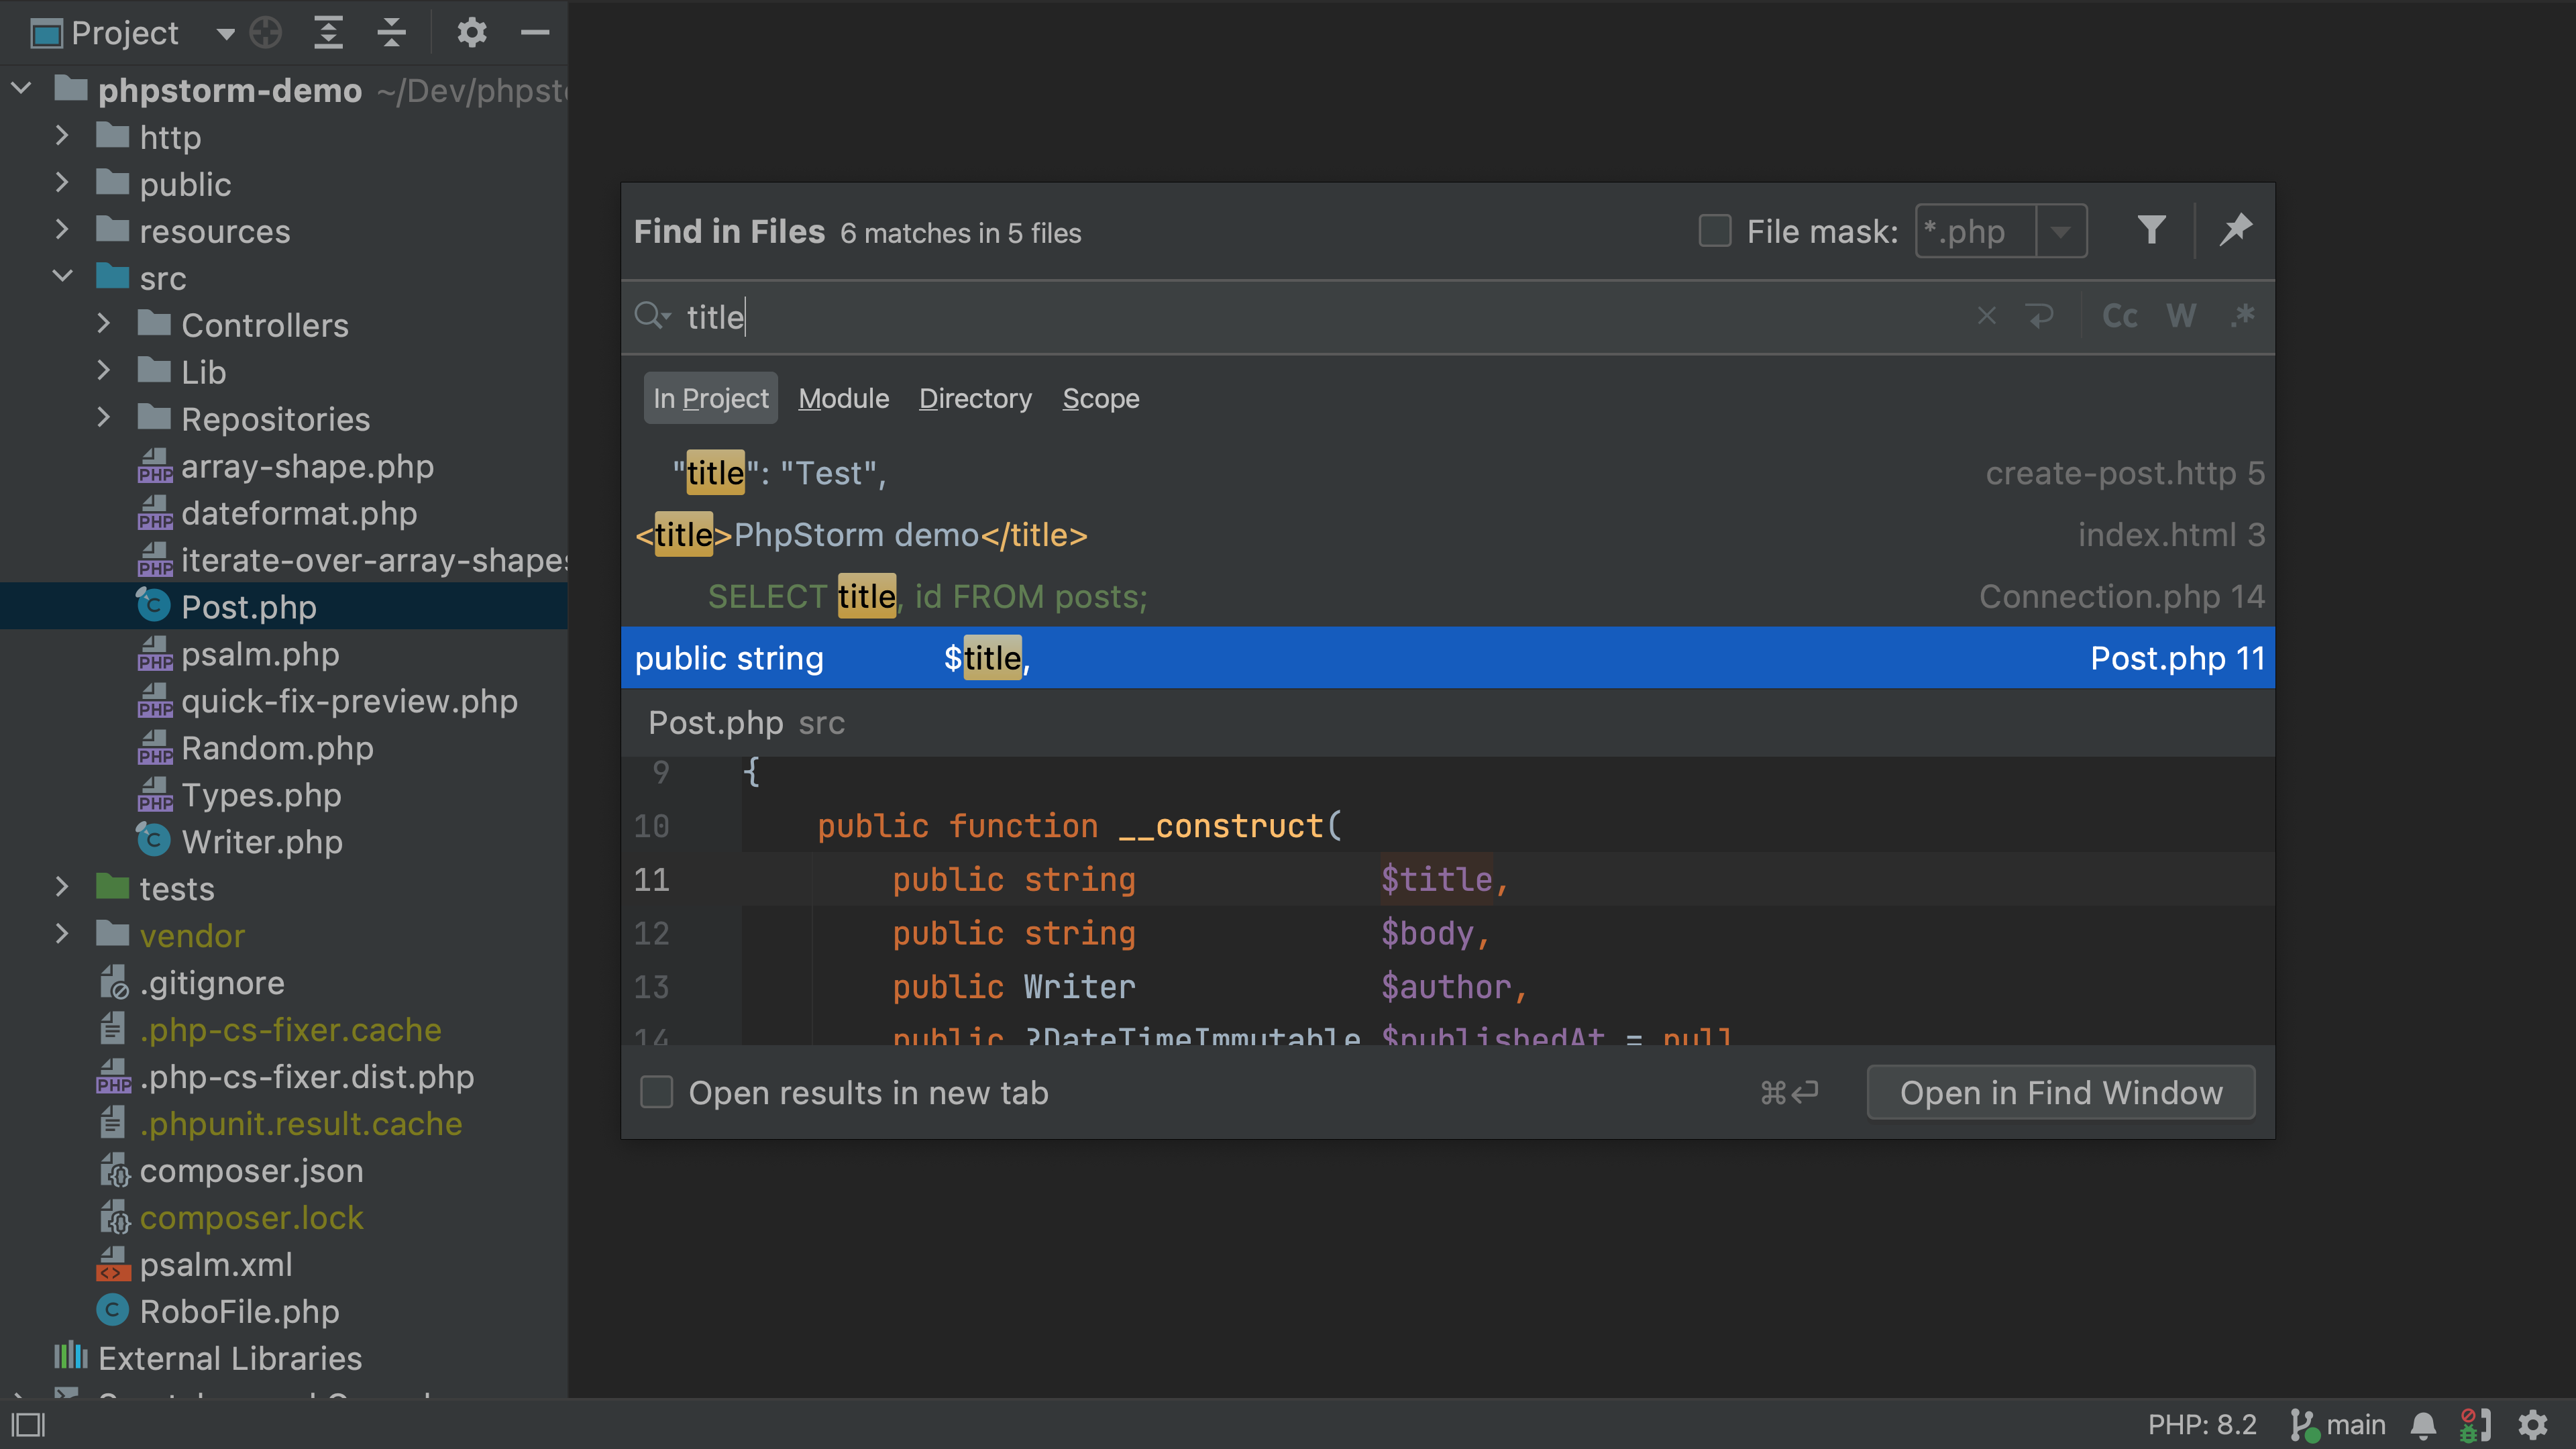Select the index.html search result row
This screenshot has height=1449, width=2576.
[1448, 535]
